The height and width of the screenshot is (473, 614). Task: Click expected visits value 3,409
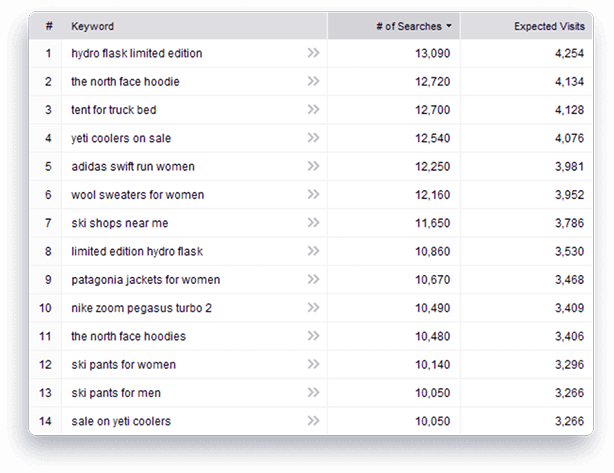tap(569, 308)
